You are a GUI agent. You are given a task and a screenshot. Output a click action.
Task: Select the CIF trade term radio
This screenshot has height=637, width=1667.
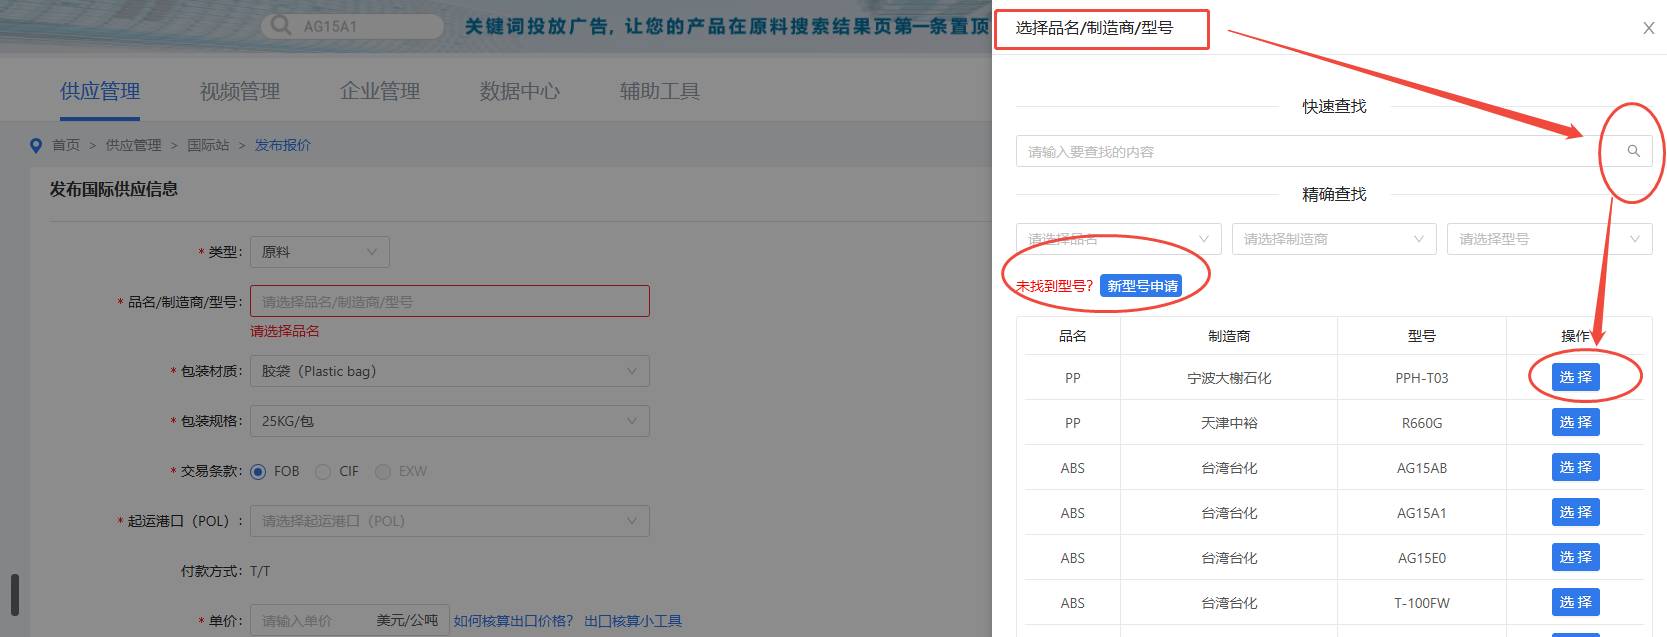point(323,471)
